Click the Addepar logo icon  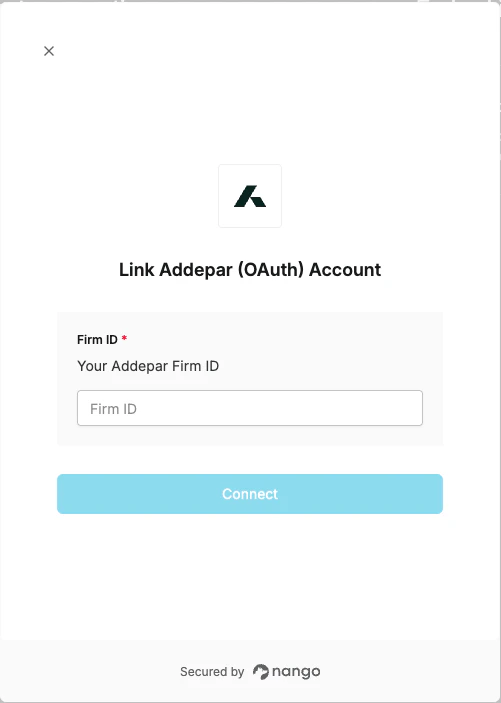coord(250,196)
